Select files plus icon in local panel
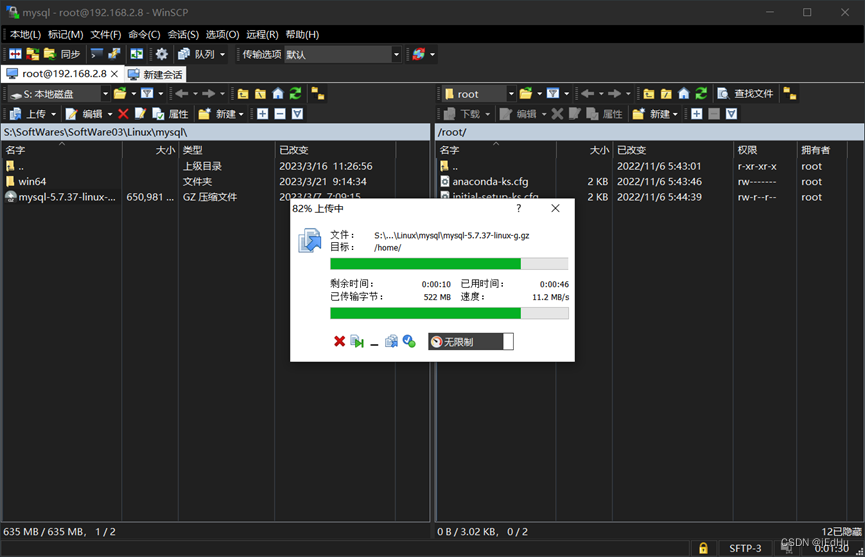This screenshot has height=557, width=865. 263,114
